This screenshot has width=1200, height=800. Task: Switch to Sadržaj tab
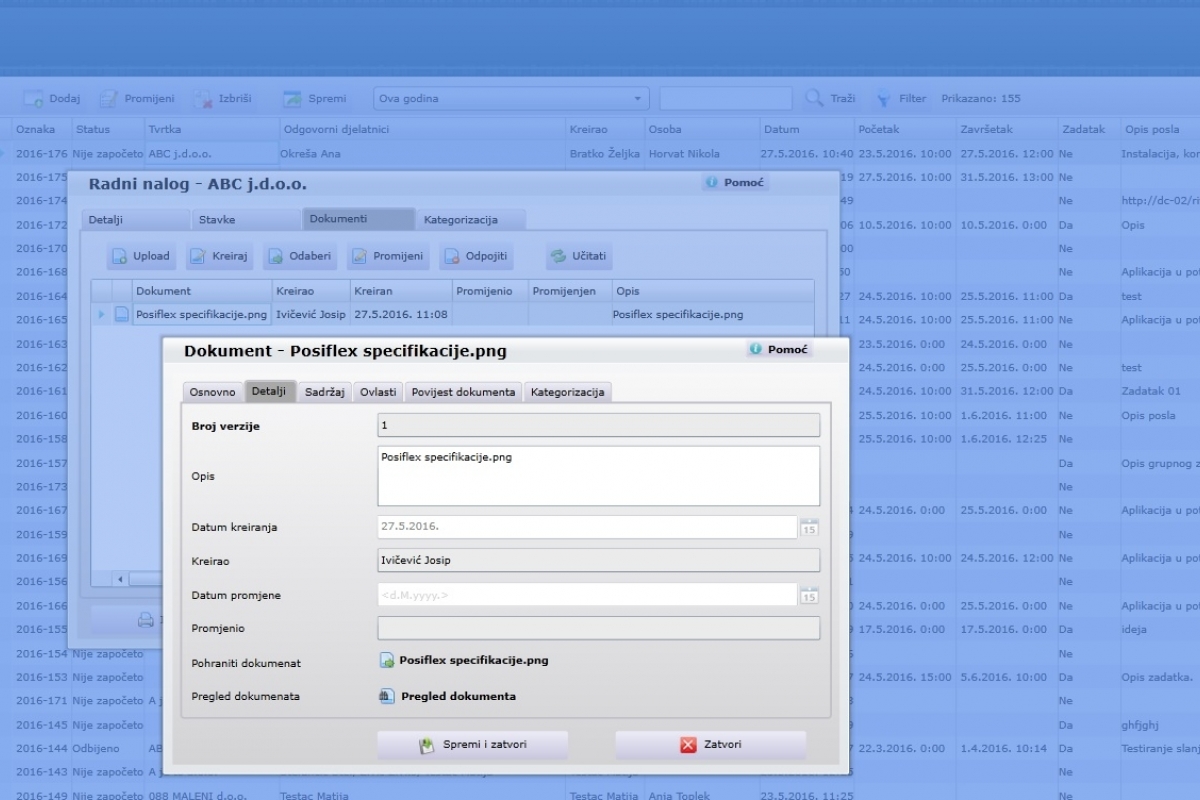[x=325, y=392]
